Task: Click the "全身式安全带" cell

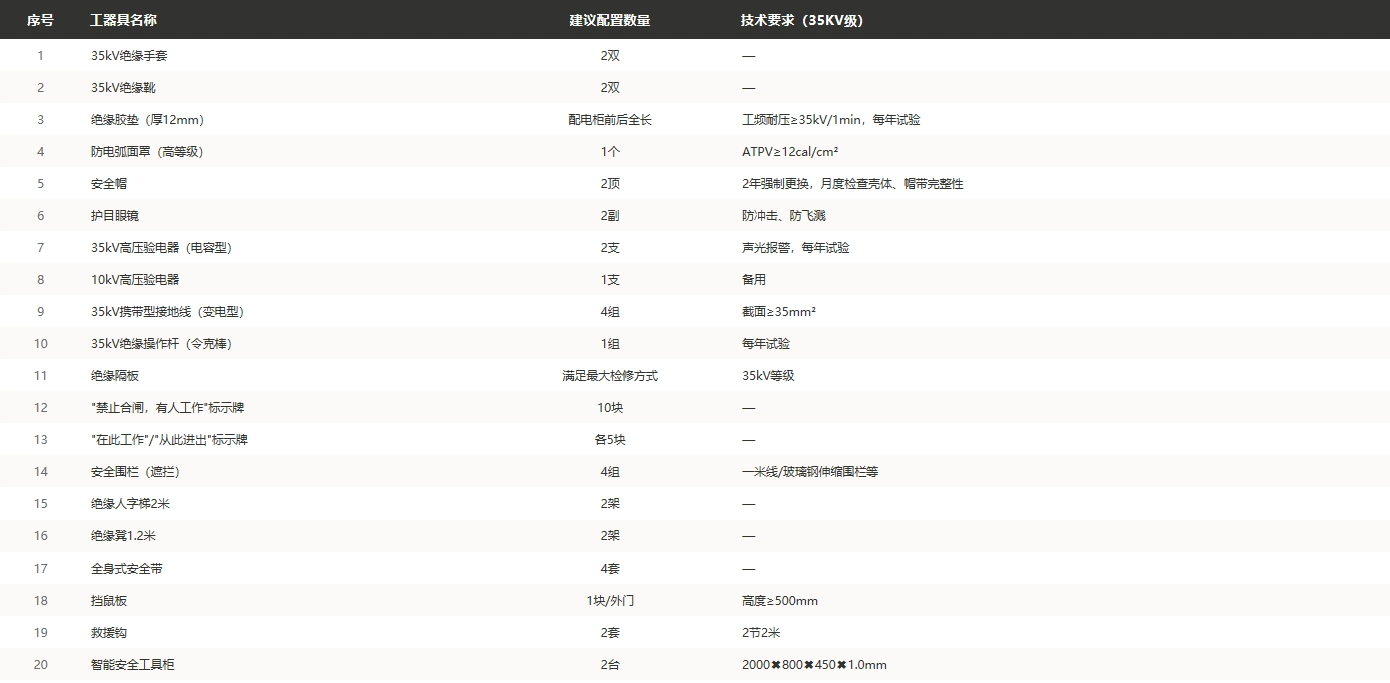Action: tap(127, 569)
